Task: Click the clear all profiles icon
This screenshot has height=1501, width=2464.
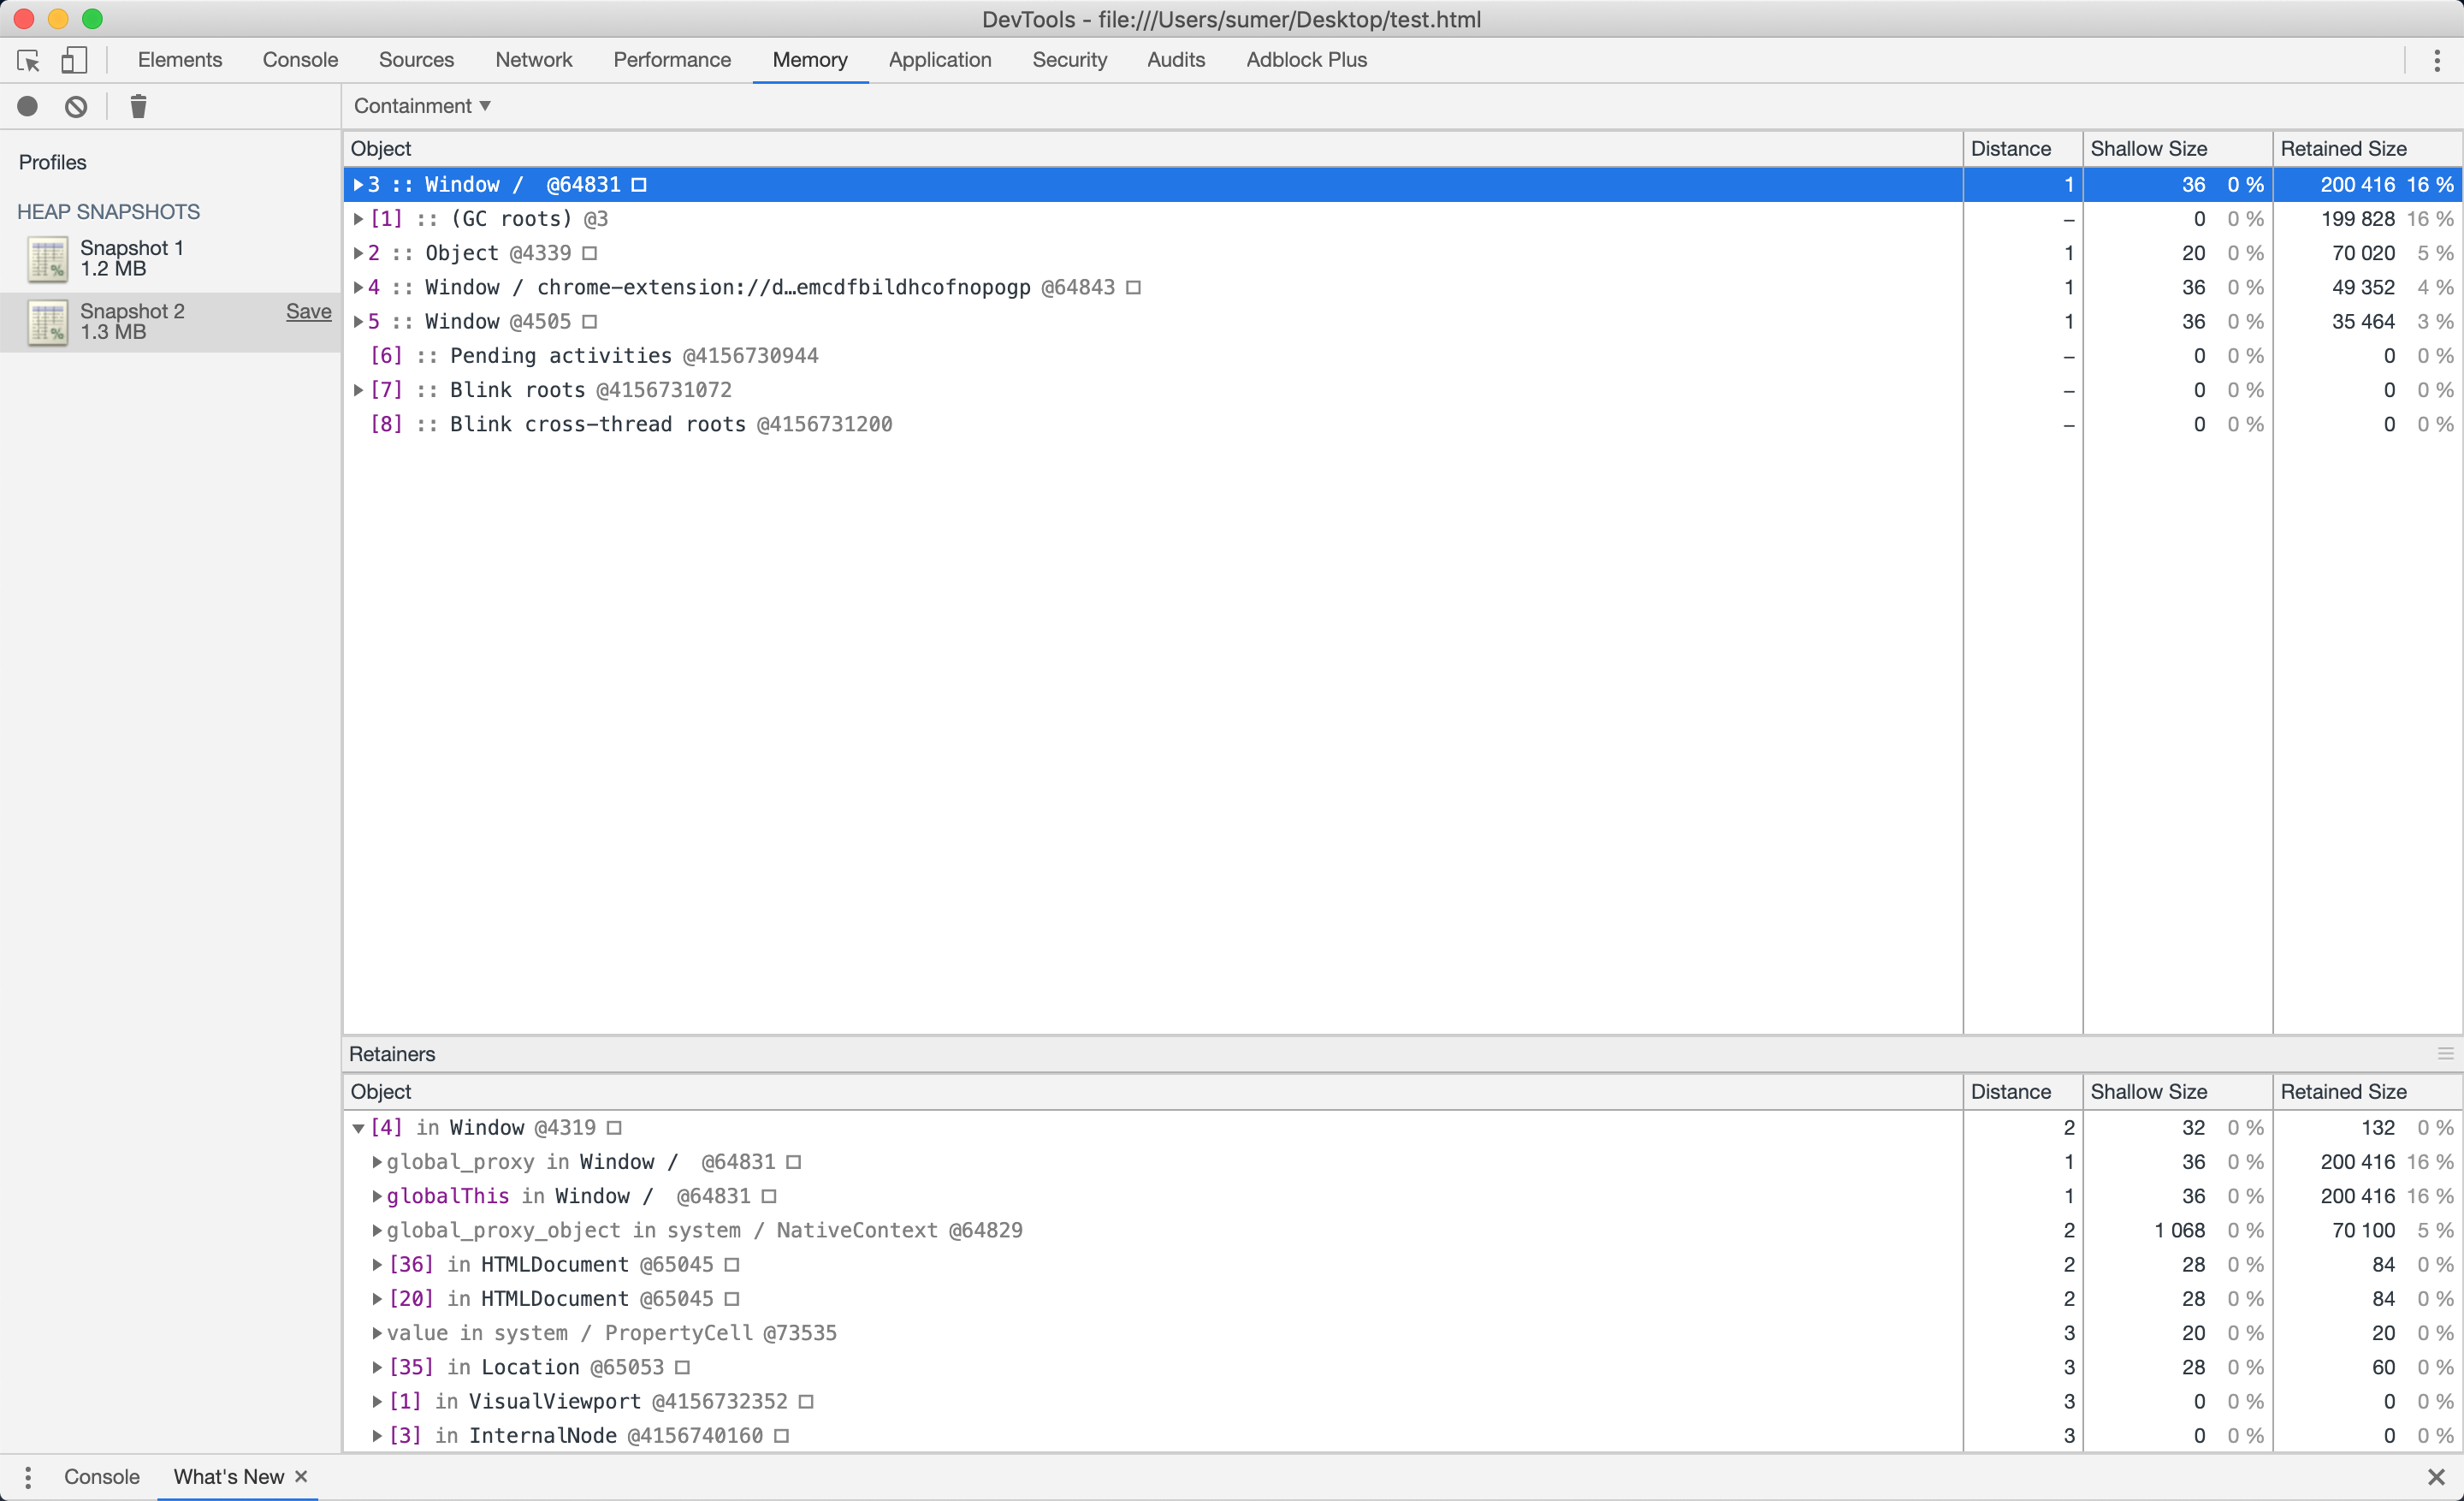Action: click(76, 106)
